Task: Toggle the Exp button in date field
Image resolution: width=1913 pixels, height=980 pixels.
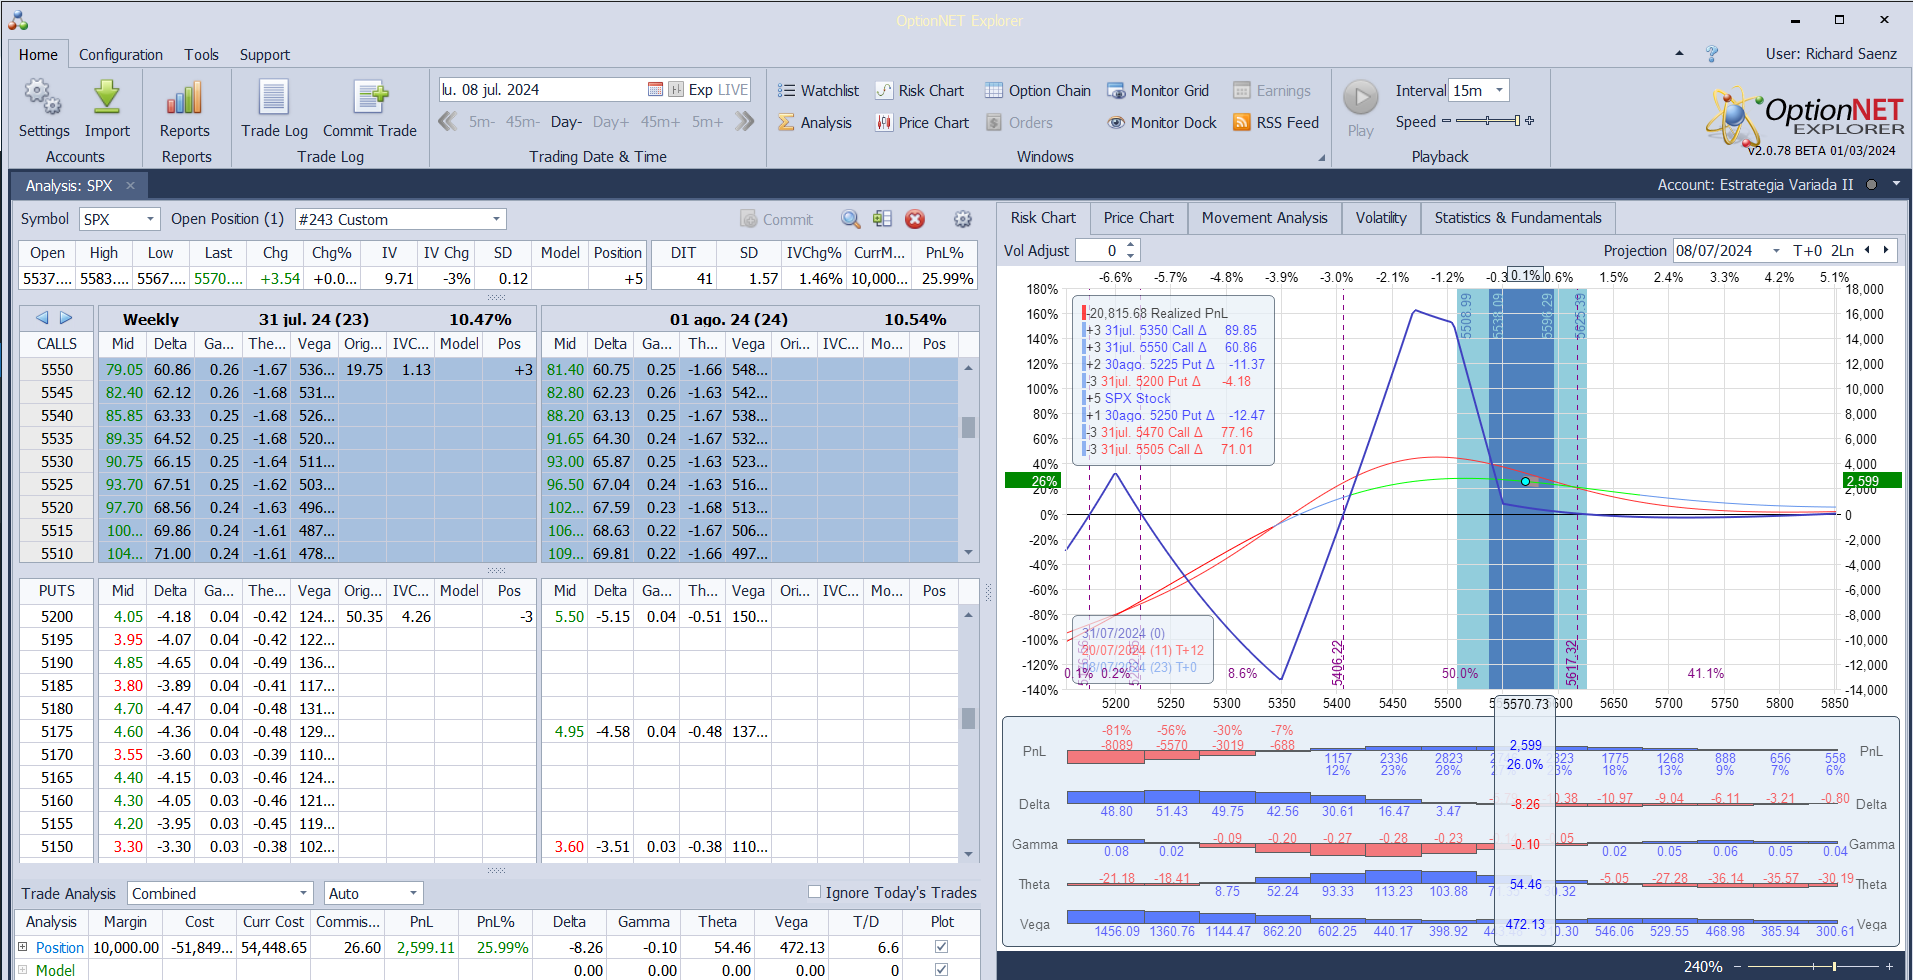Action: (701, 90)
